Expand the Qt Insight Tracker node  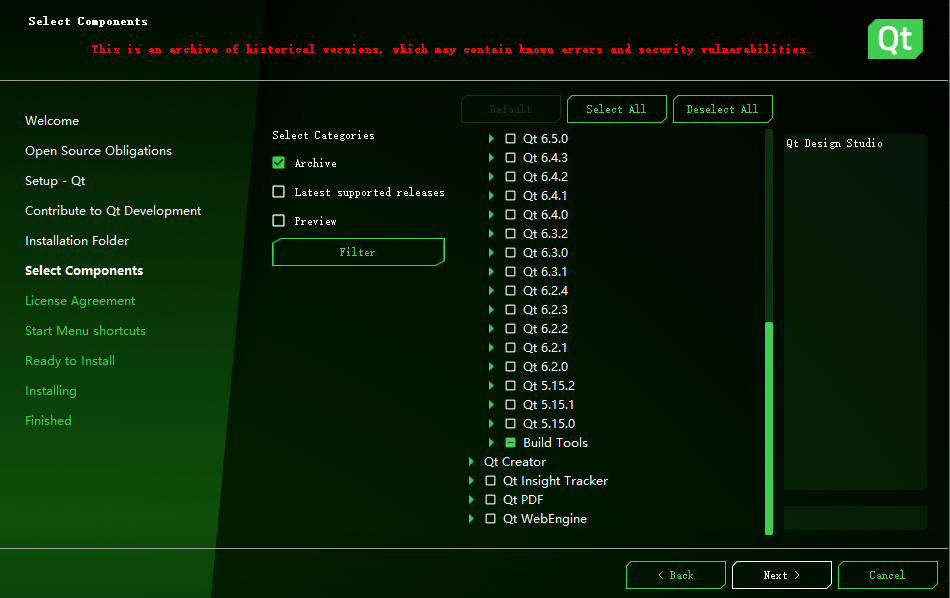(471, 480)
